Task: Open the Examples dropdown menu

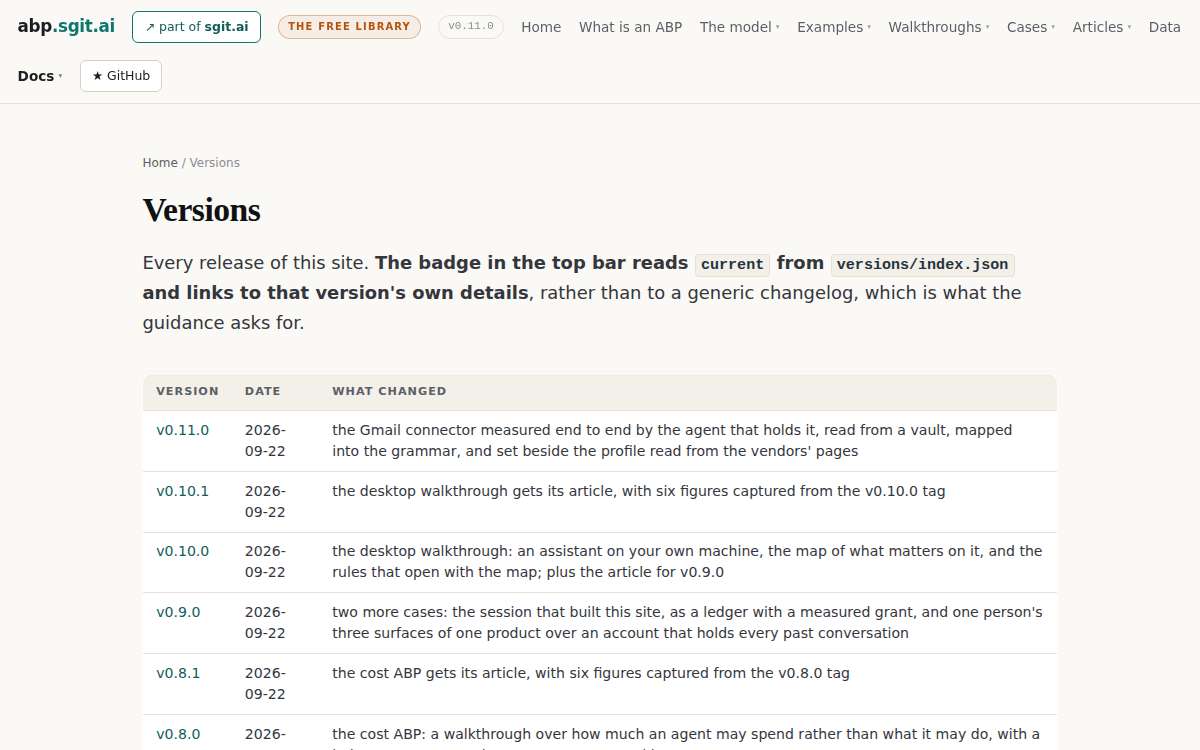Action: [x=834, y=27]
